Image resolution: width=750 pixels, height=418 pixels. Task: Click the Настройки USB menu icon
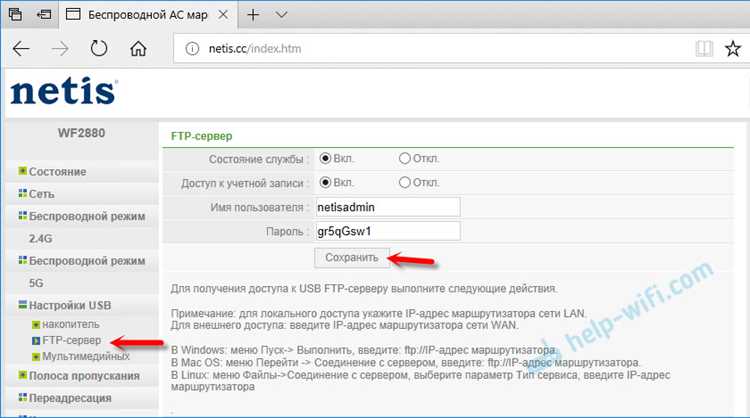[22, 304]
